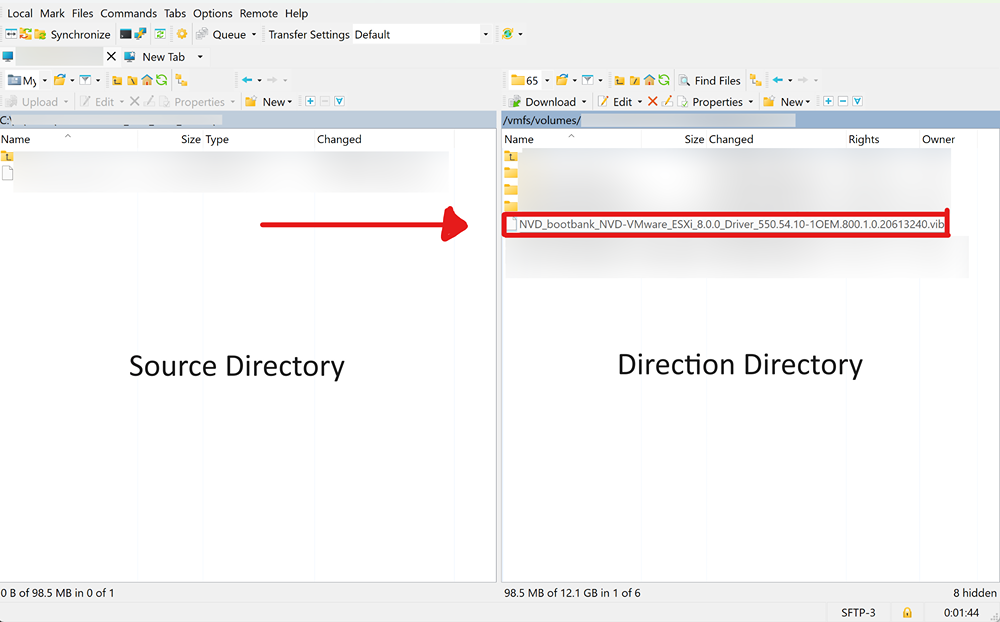Screen dimensions: 1000x622
Task: Click the local panel Refresh icon
Action: click(x=161, y=80)
